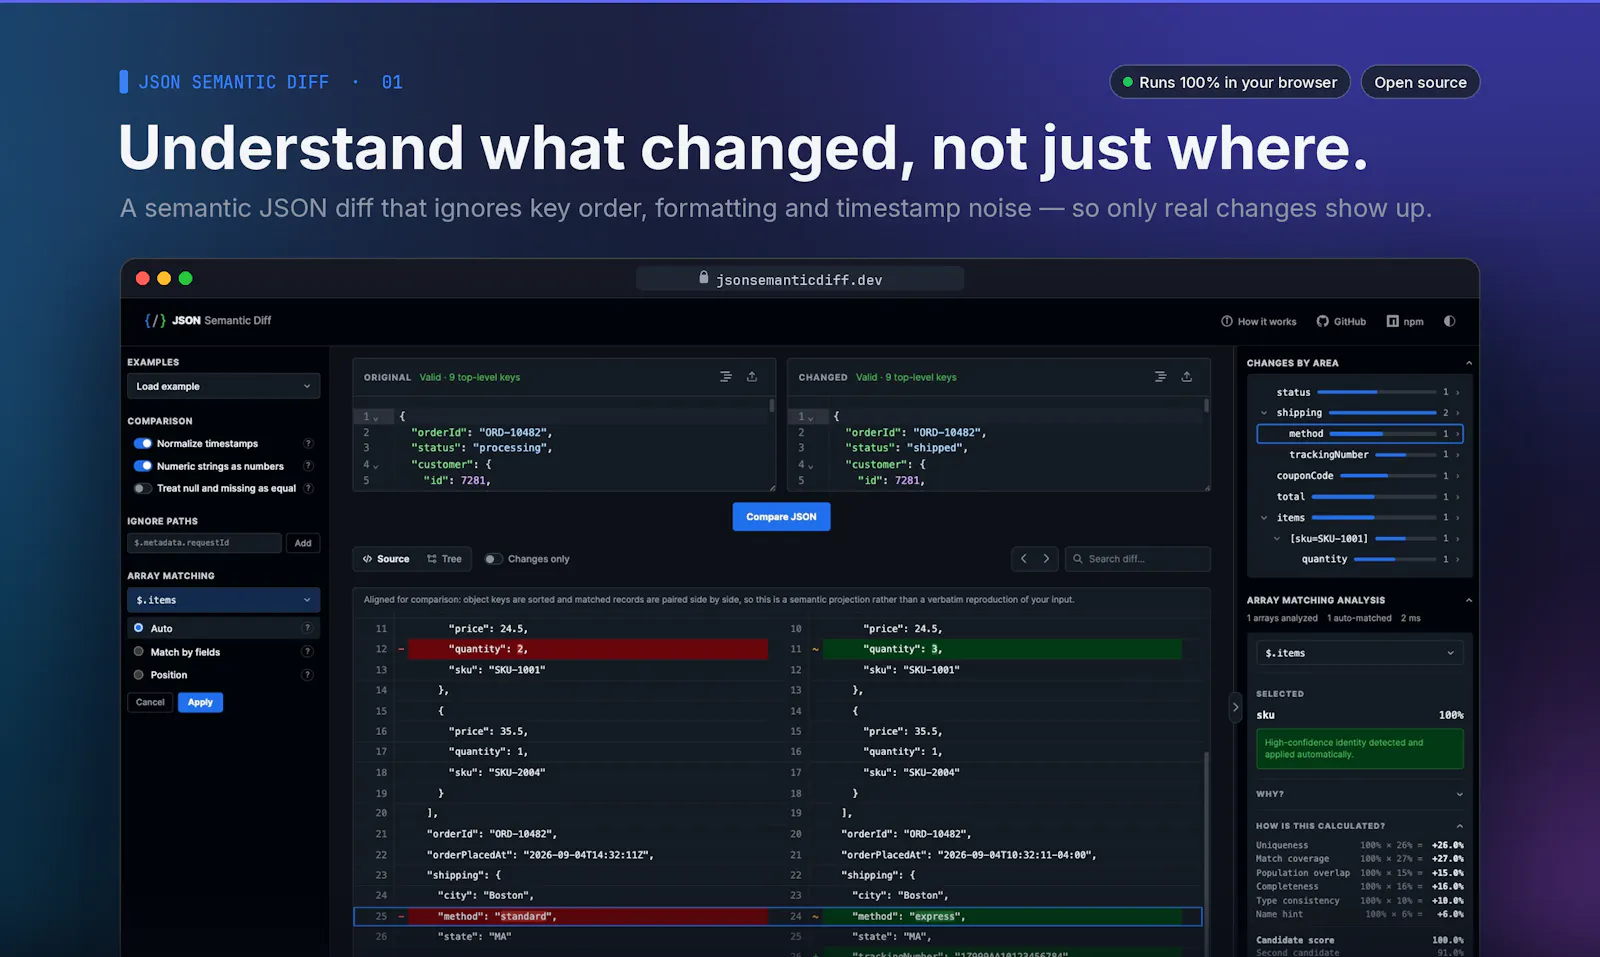Viewport: 1600px width, 957px height.
Task: Click jump arrow on status change row
Action: pyautogui.click(x=1458, y=392)
